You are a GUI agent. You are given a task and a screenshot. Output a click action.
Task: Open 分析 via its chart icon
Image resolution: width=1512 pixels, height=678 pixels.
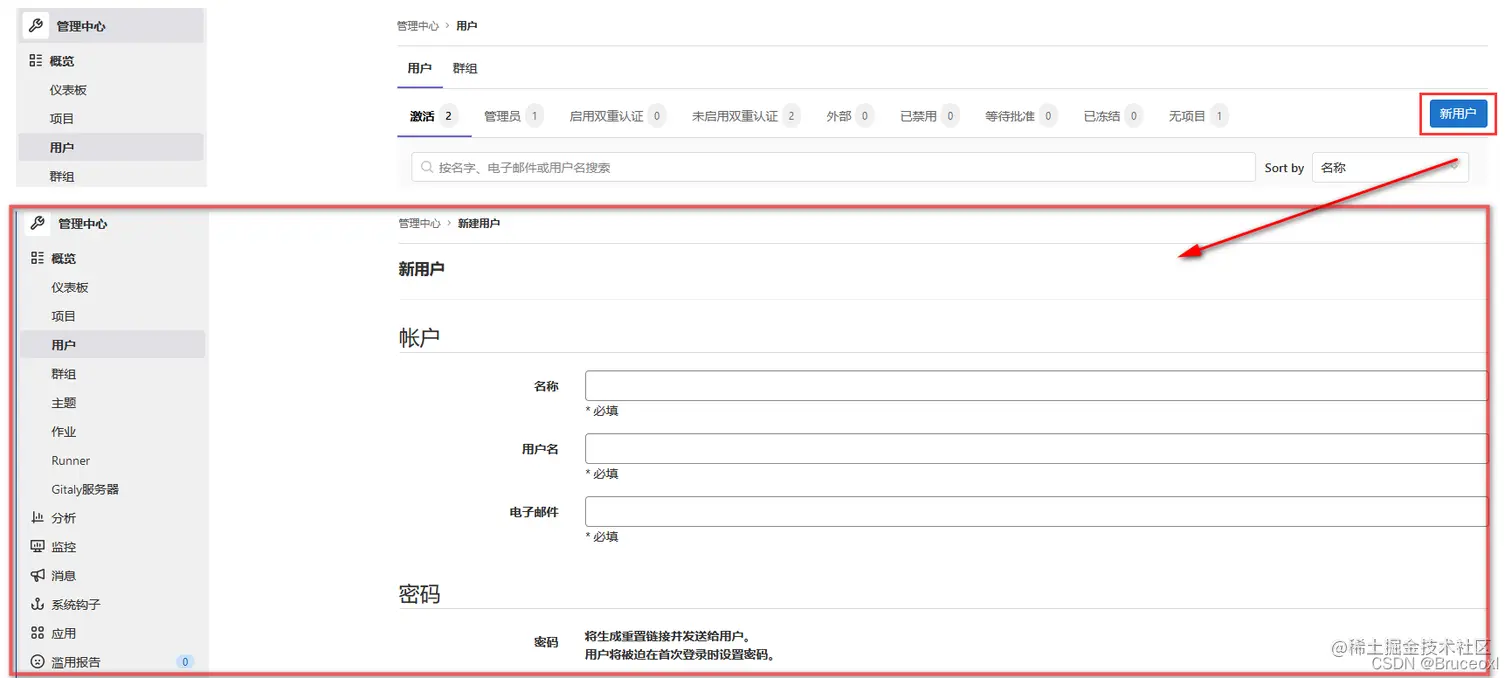coord(36,517)
